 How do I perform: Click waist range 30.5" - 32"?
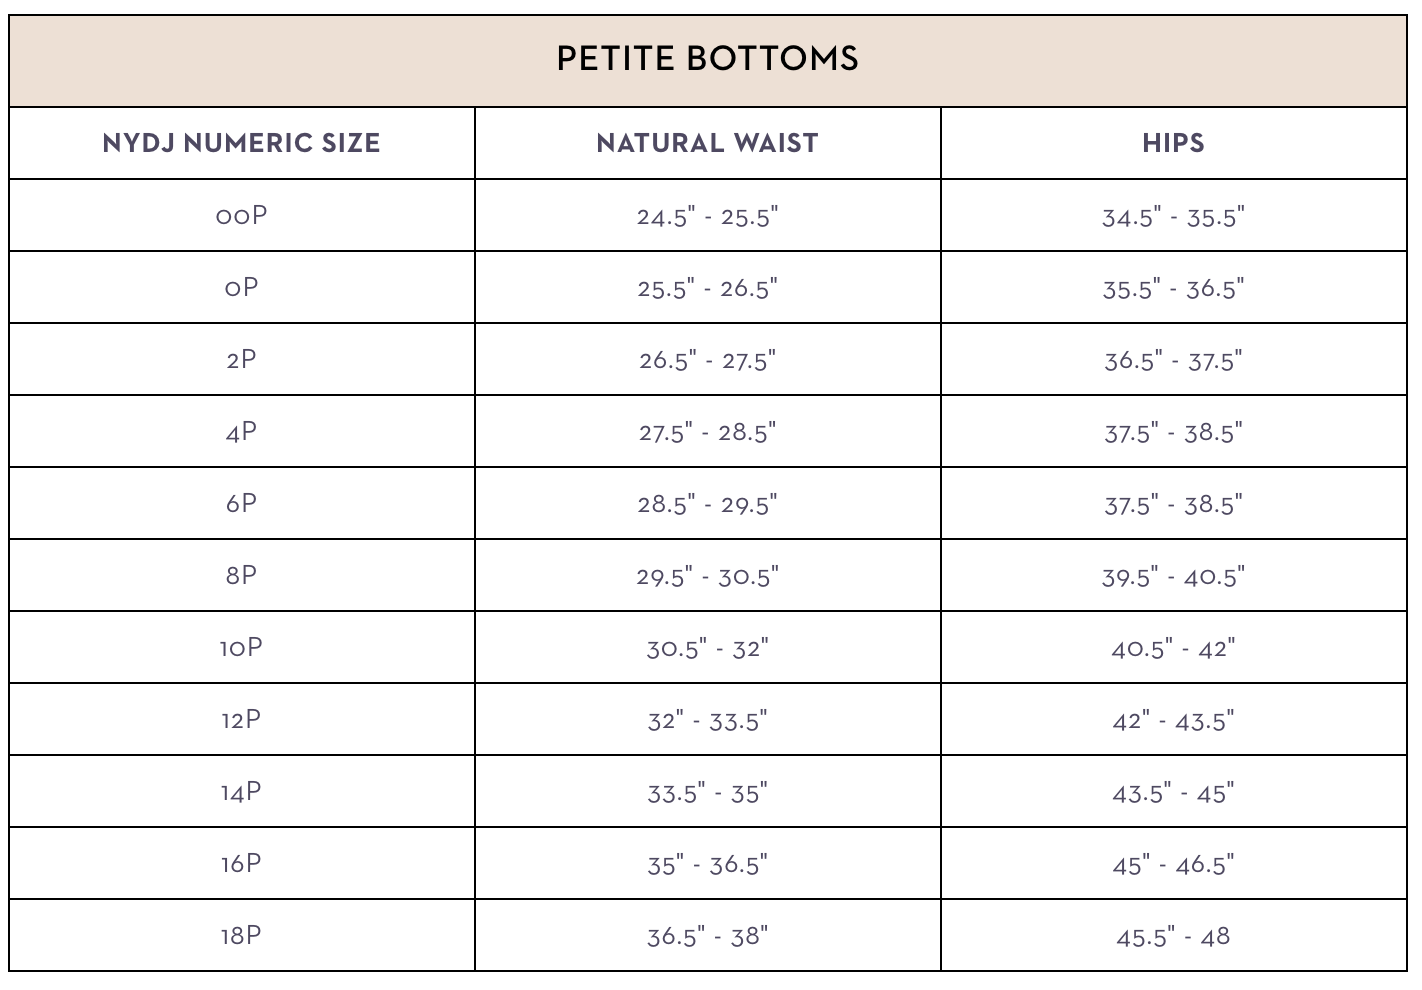point(707,648)
